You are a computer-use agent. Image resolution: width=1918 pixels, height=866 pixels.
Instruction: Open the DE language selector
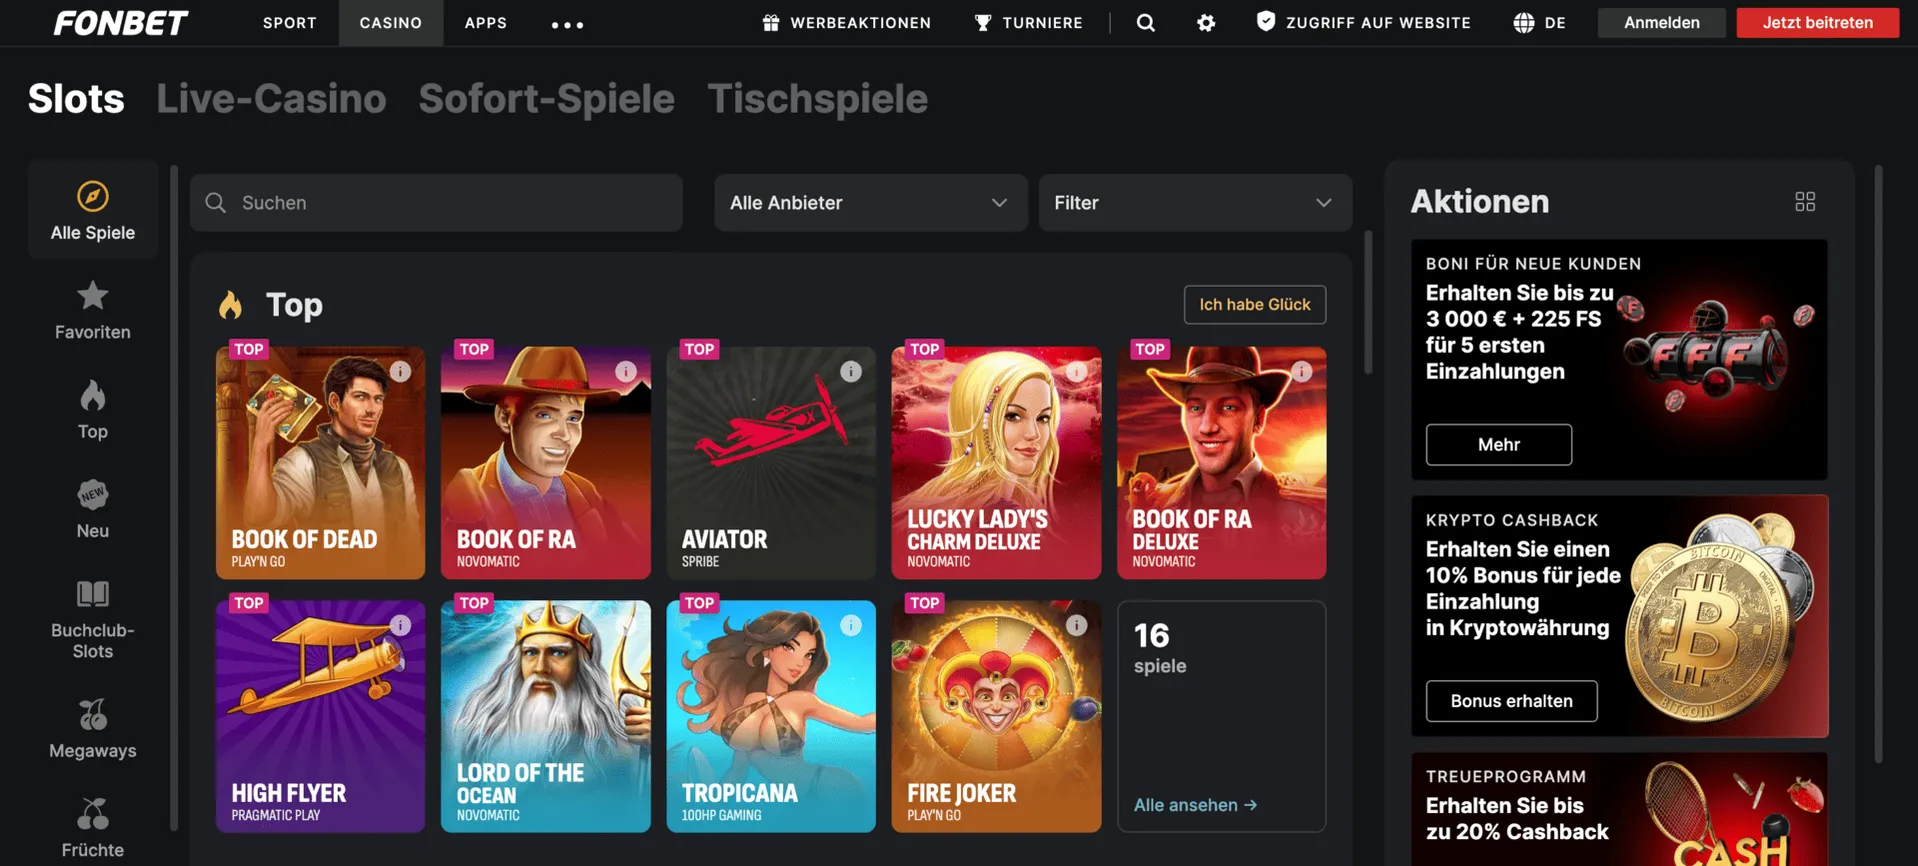point(1540,23)
